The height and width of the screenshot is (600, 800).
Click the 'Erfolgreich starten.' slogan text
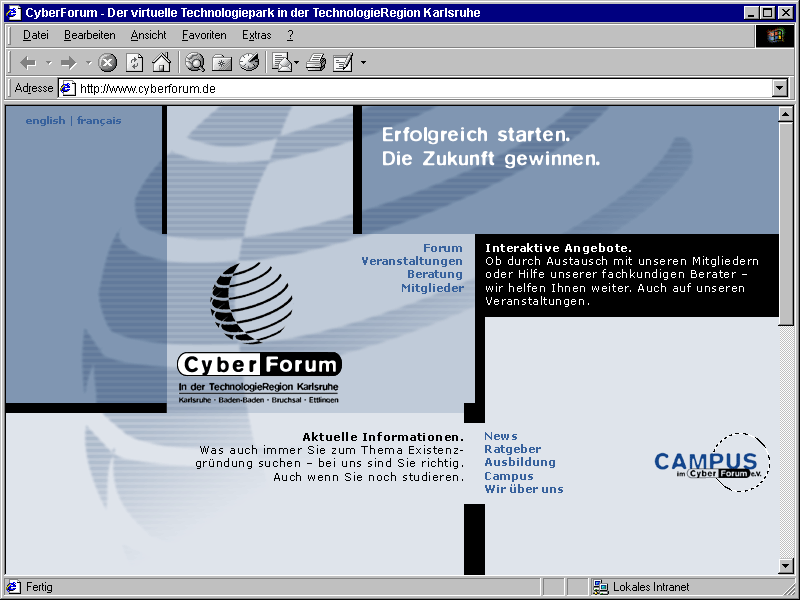point(476,135)
